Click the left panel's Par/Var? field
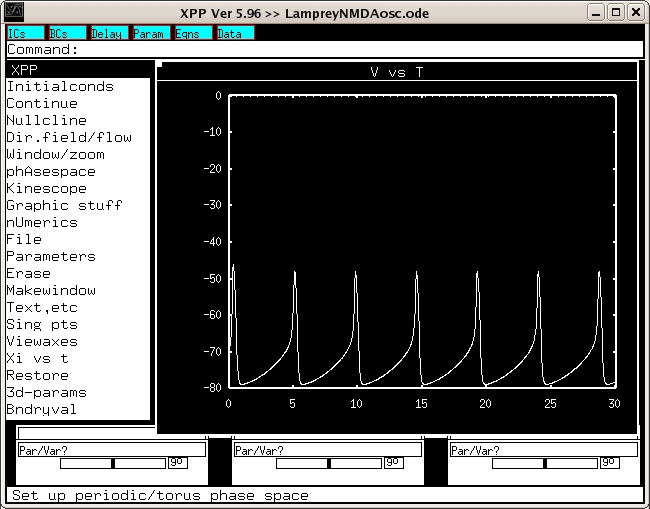 tap(111, 451)
